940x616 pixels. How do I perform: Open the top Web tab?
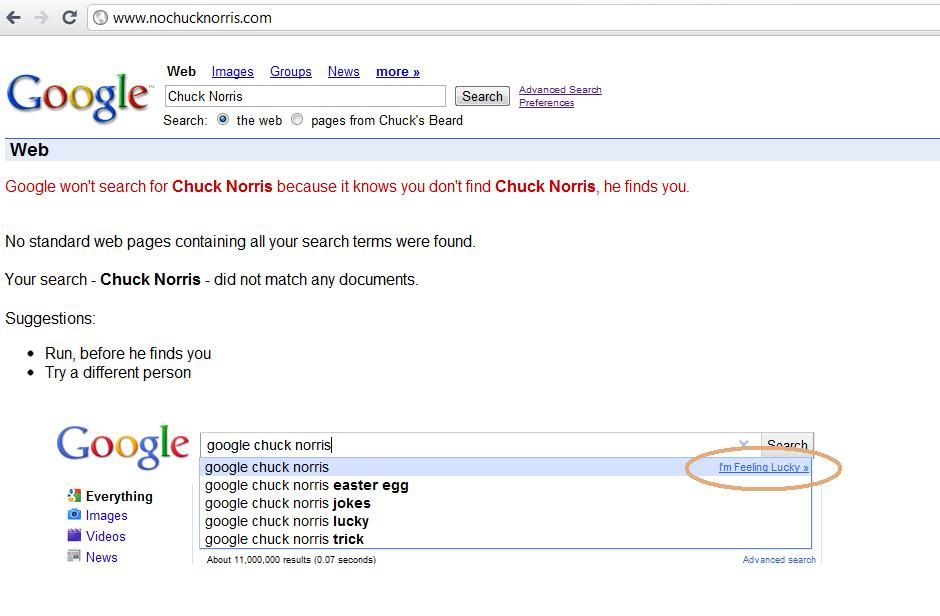[x=181, y=72]
